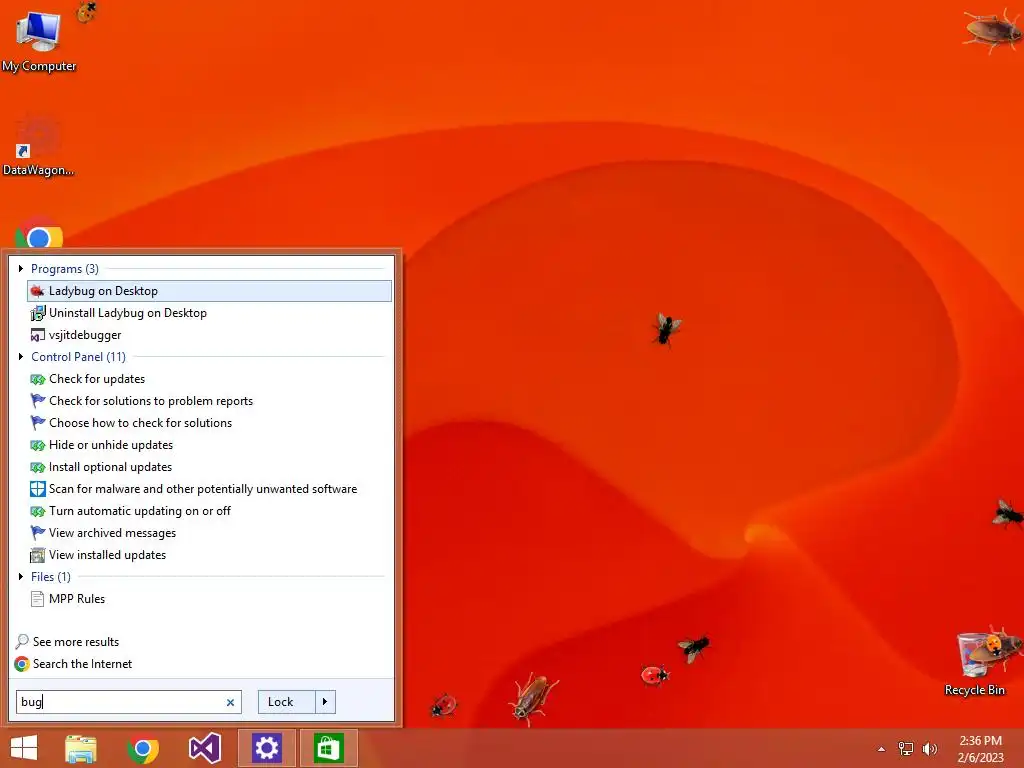The height and width of the screenshot is (768, 1024).
Task: Select the My Computer desktop icon
Action: tap(39, 40)
